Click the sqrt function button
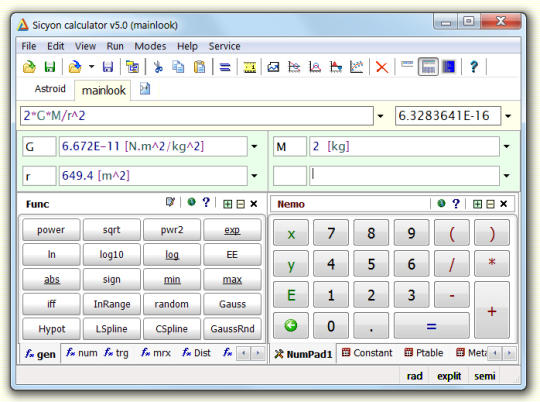The height and width of the screenshot is (402, 540). coord(112,229)
